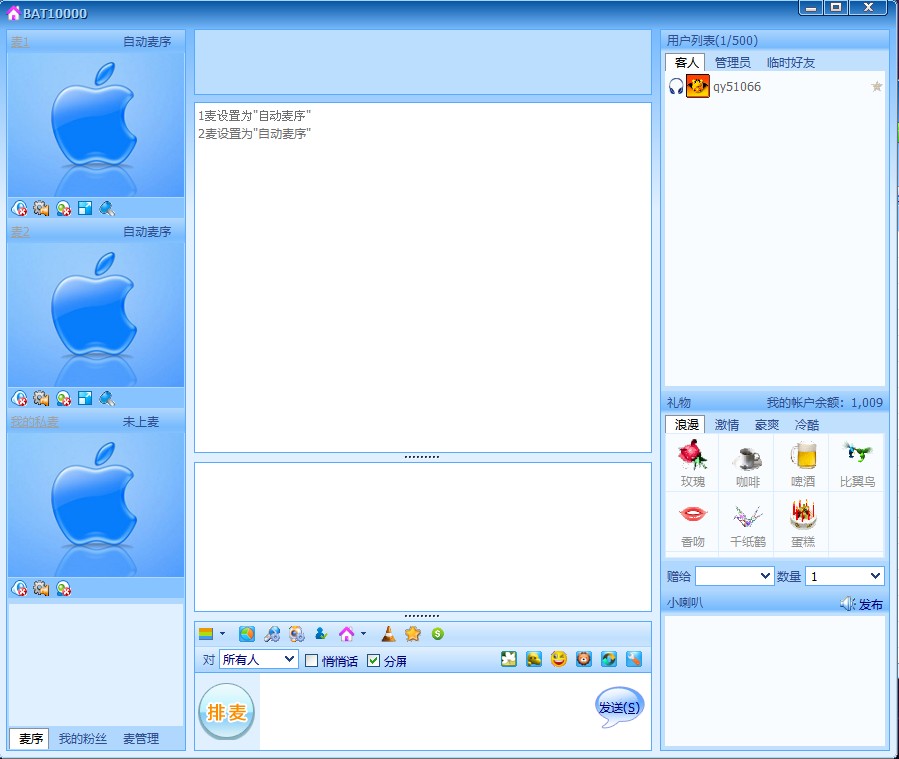
Task: Click the 排麦 queue button
Action: pos(226,711)
